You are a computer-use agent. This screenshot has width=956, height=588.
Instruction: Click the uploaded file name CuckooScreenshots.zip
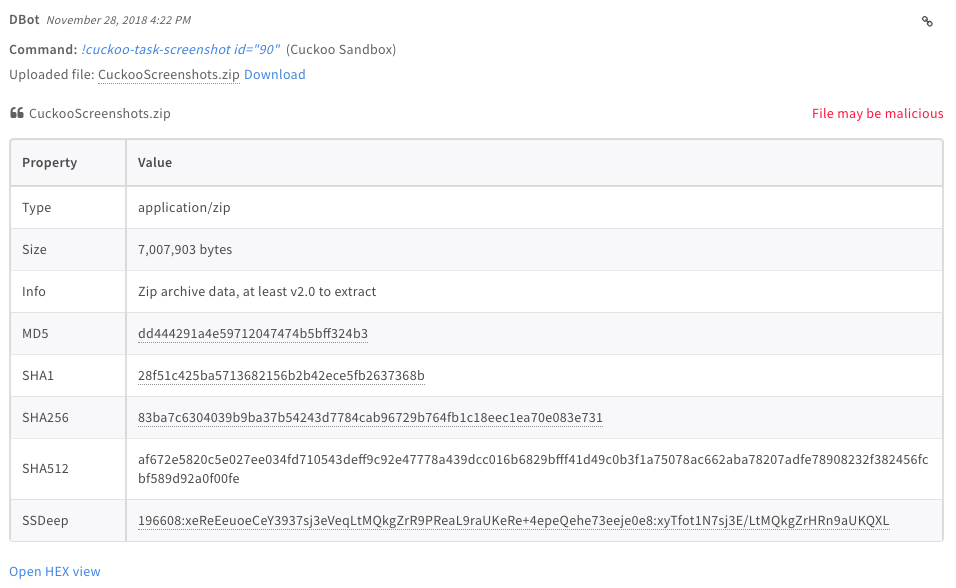pyautogui.click(x=168, y=75)
